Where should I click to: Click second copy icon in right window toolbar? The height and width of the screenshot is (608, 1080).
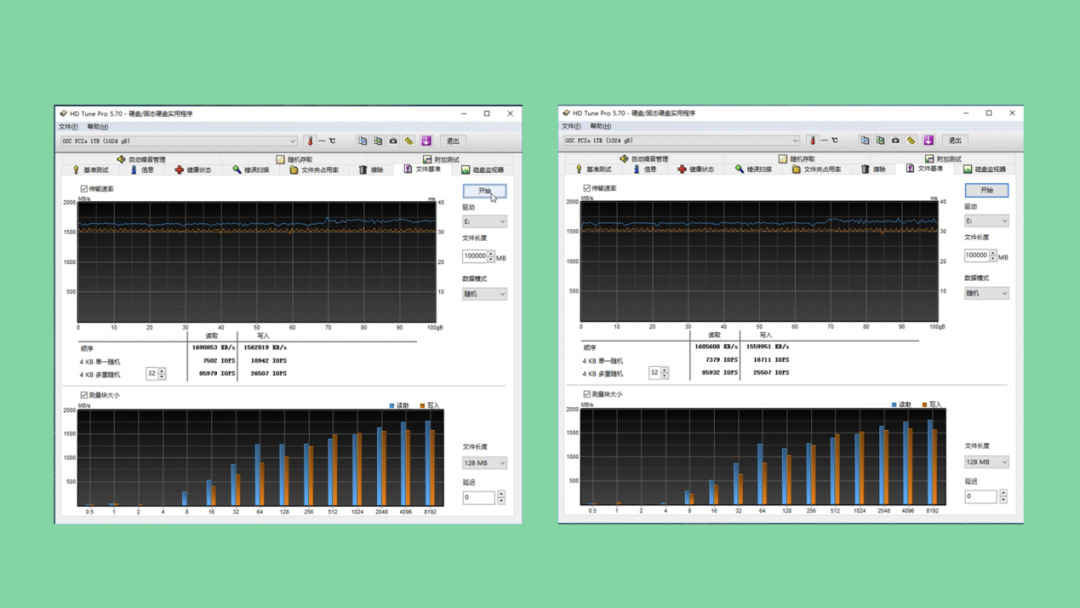(880, 140)
